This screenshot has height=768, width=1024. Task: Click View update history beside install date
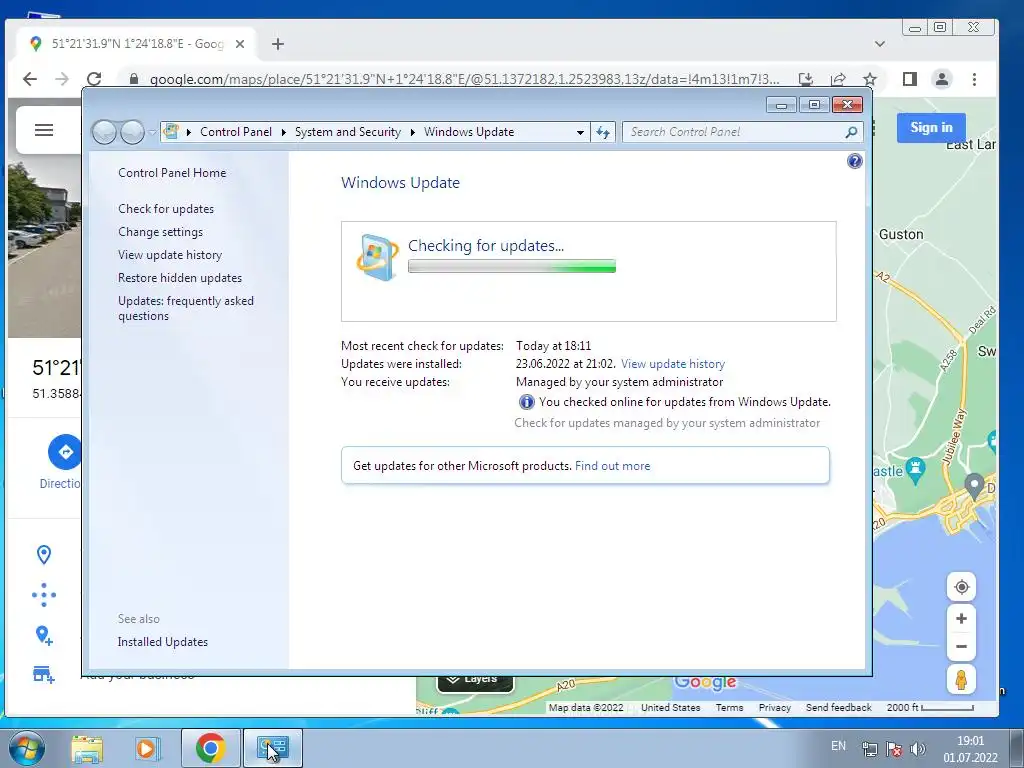673,364
